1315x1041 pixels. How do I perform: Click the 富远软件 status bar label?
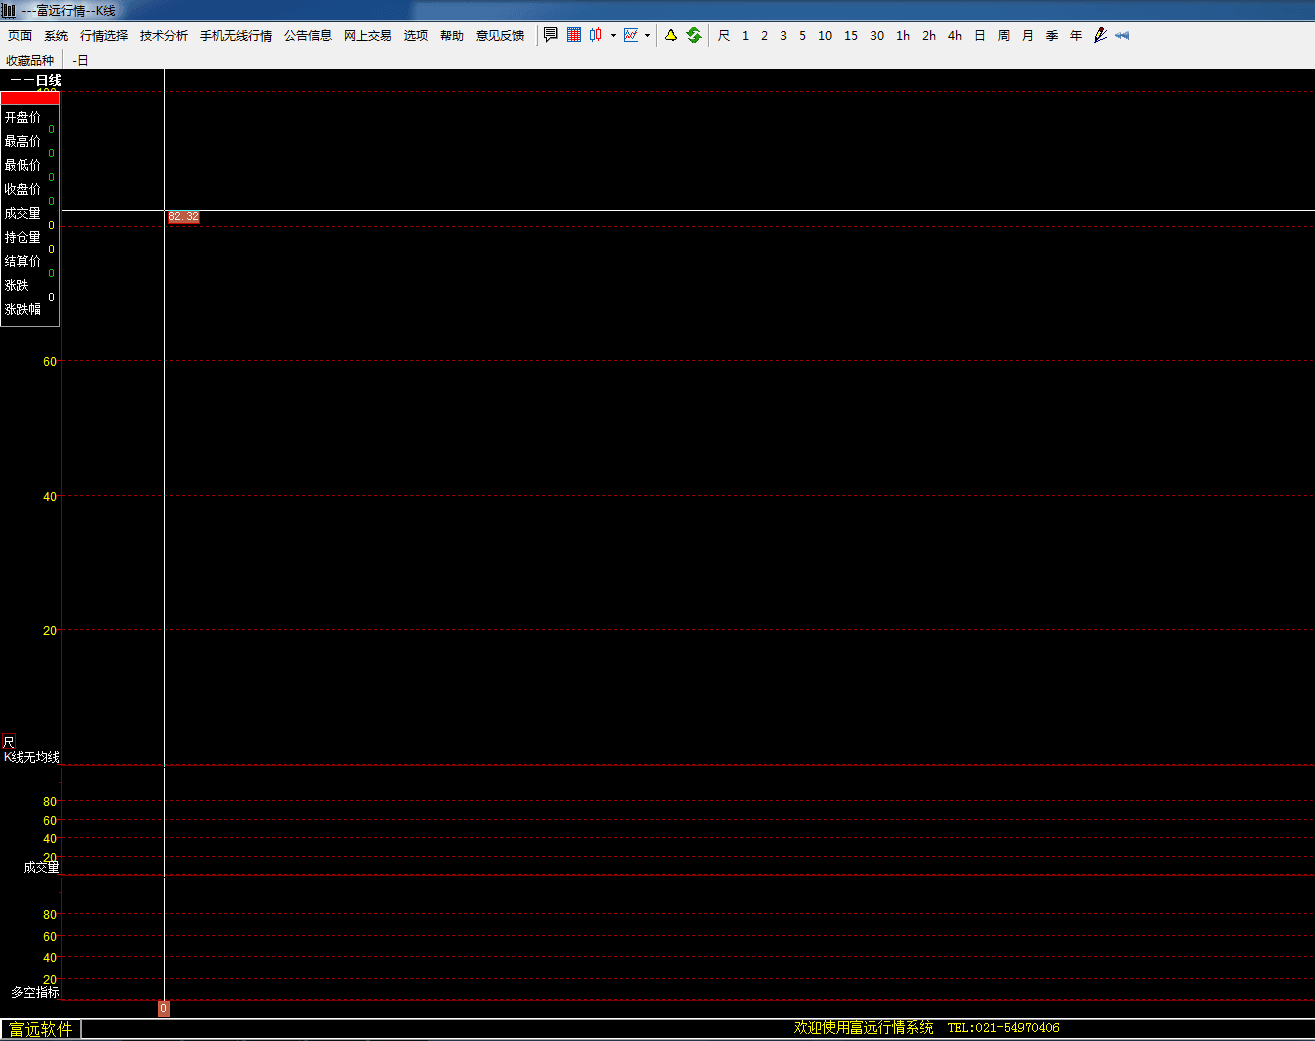coord(41,1029)
